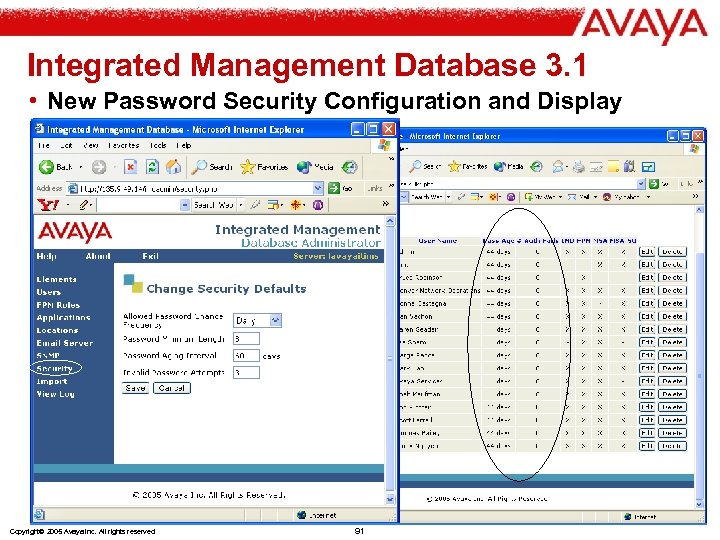Click the purple round icon in front Yahoo toolbar
This screenshot has height=540, width=720.
pyautogui.click(x=318, y=205)
